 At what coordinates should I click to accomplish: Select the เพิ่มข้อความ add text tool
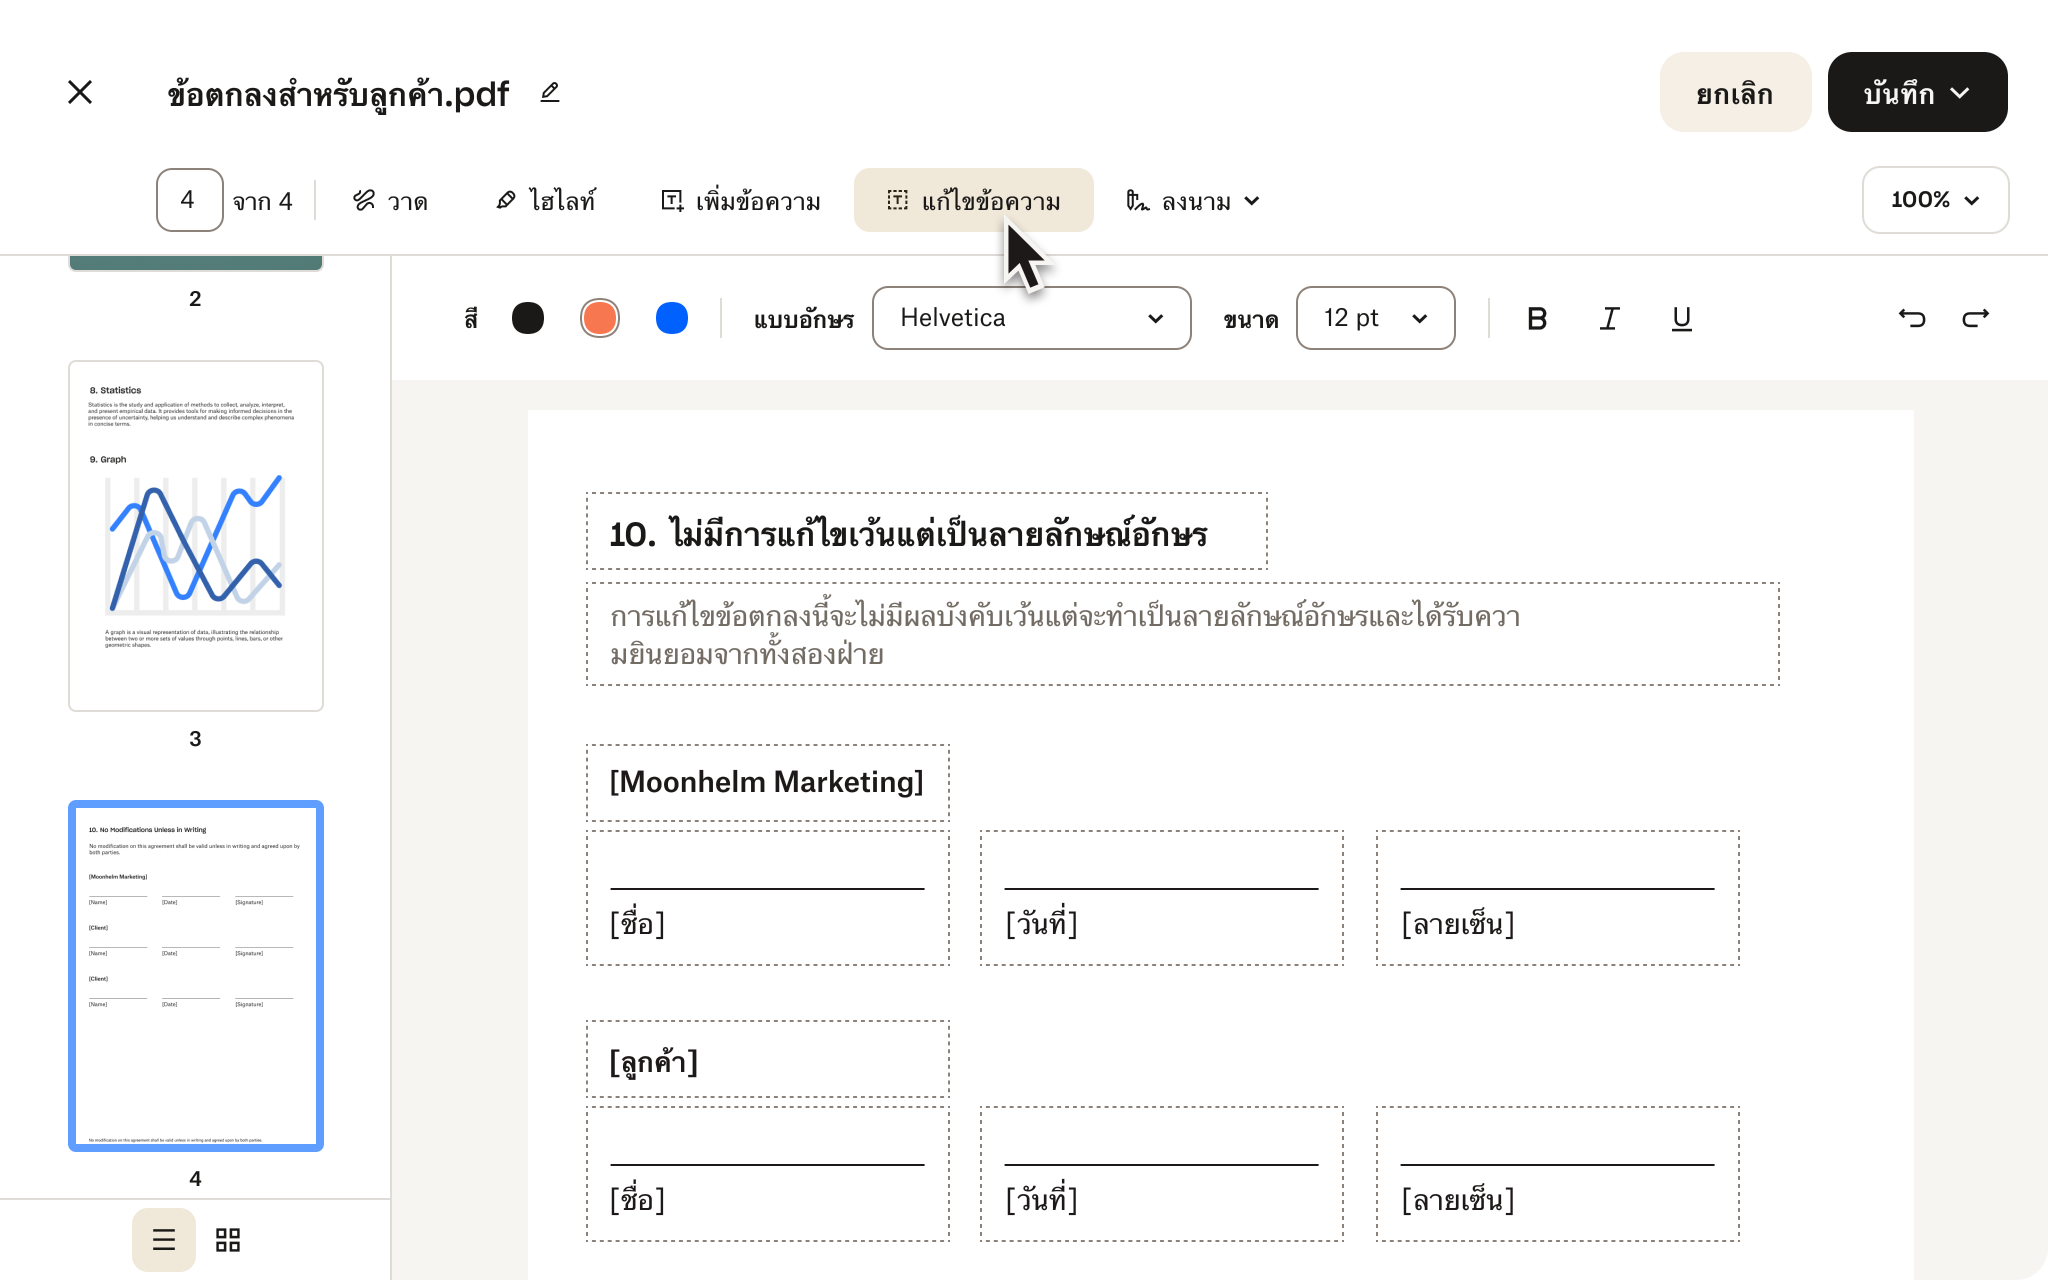741,201
